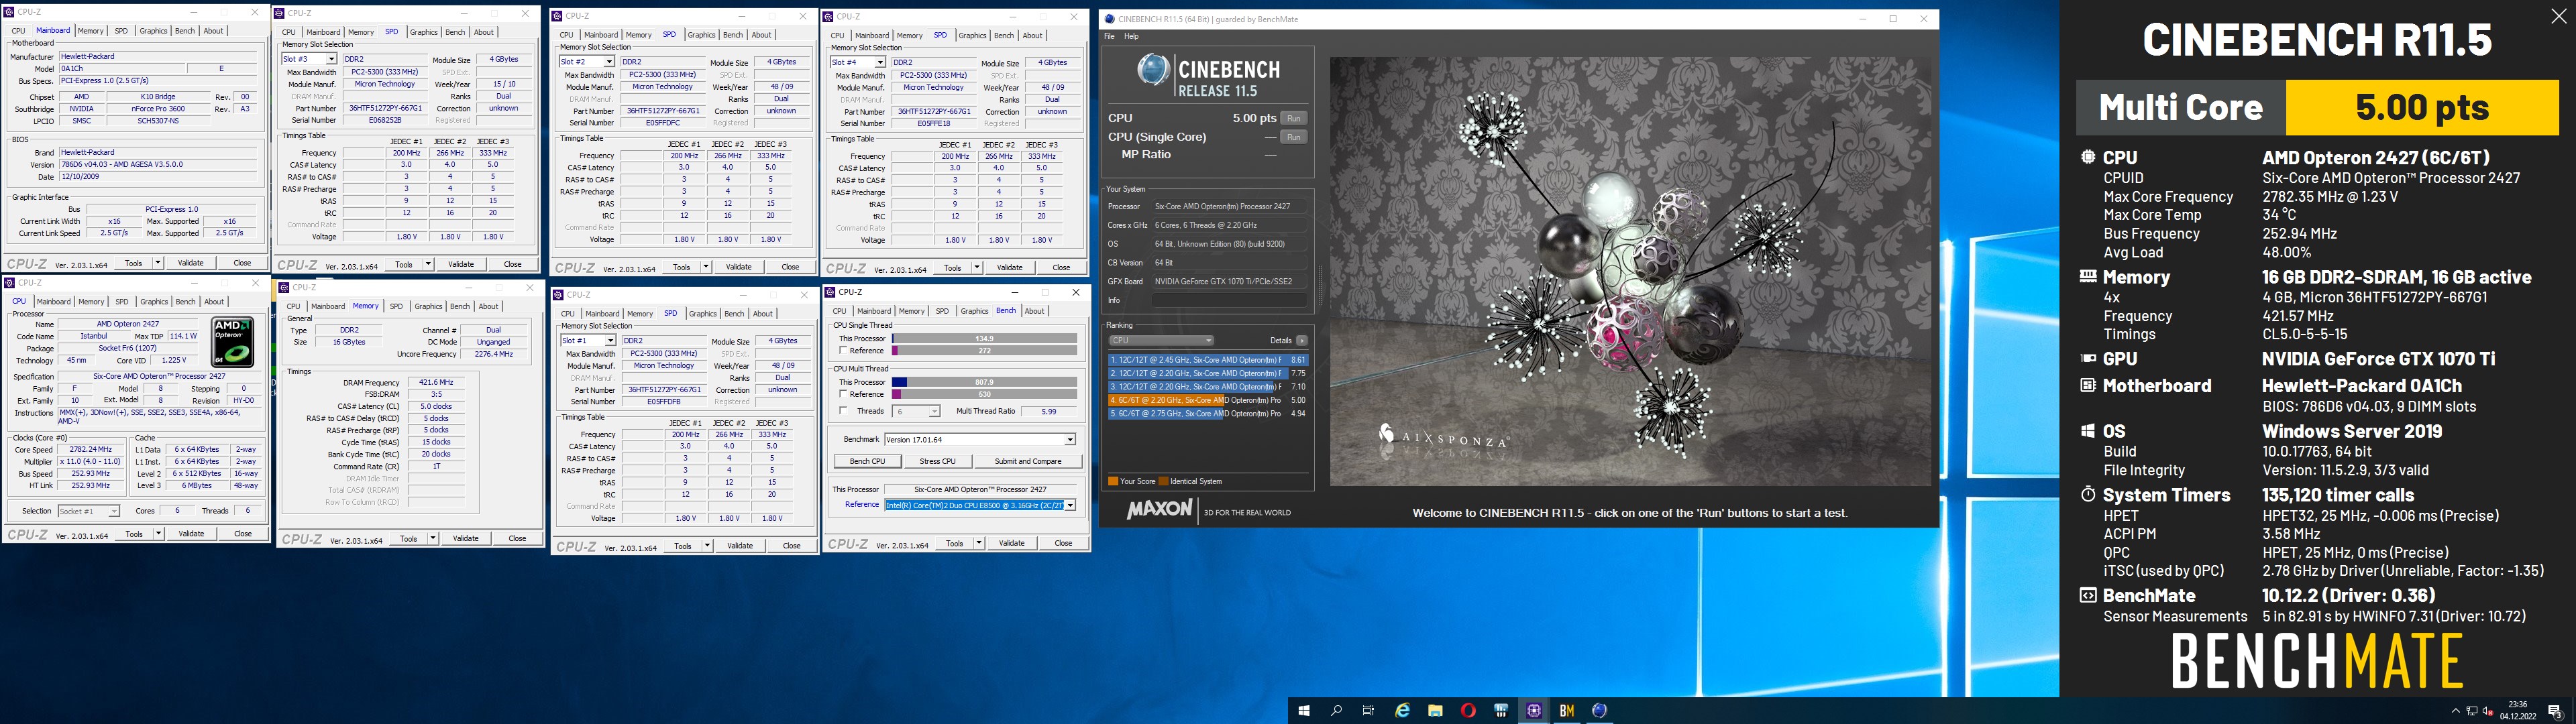Select orange ranking row 6C/6T @ 2.20 GHz

[1208, 400]
